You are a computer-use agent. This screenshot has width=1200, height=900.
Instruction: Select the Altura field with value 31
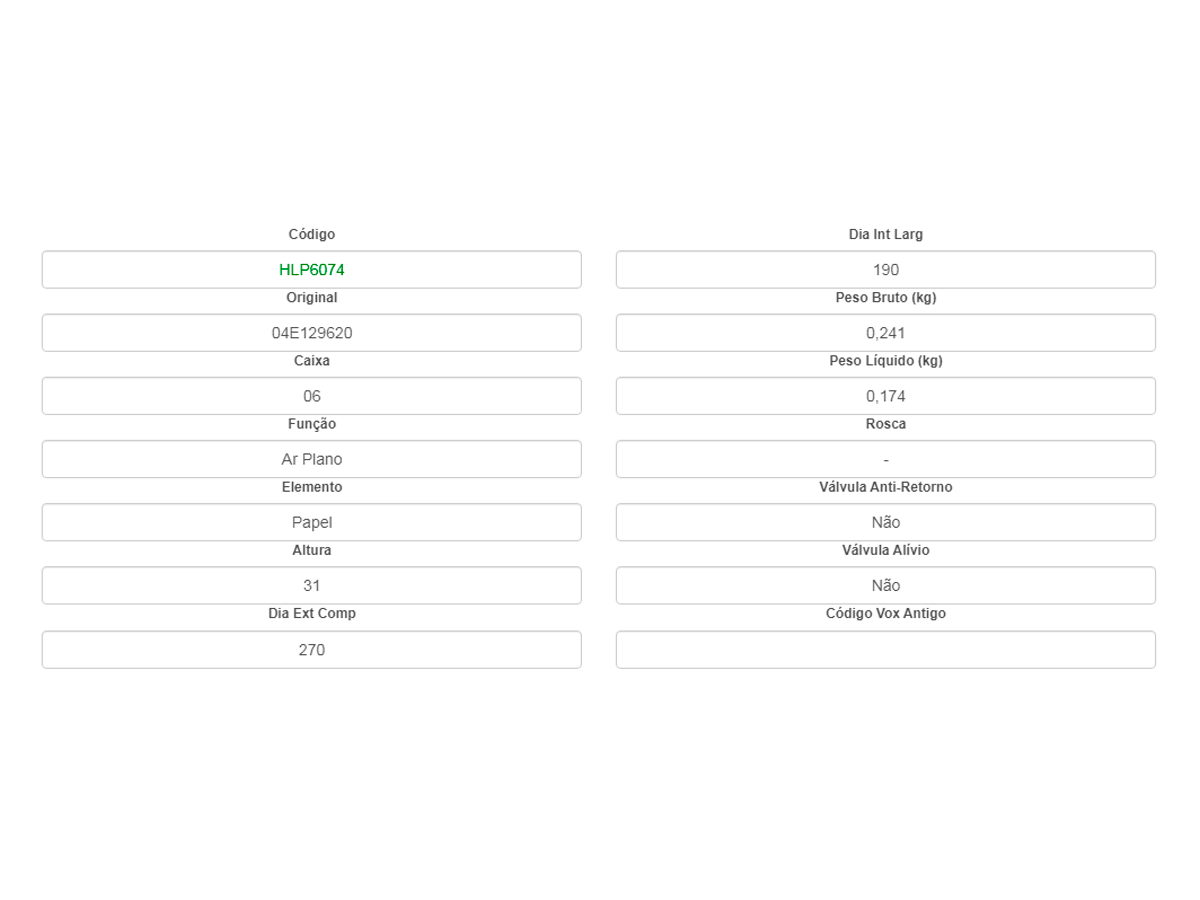(x=311, y=585)
